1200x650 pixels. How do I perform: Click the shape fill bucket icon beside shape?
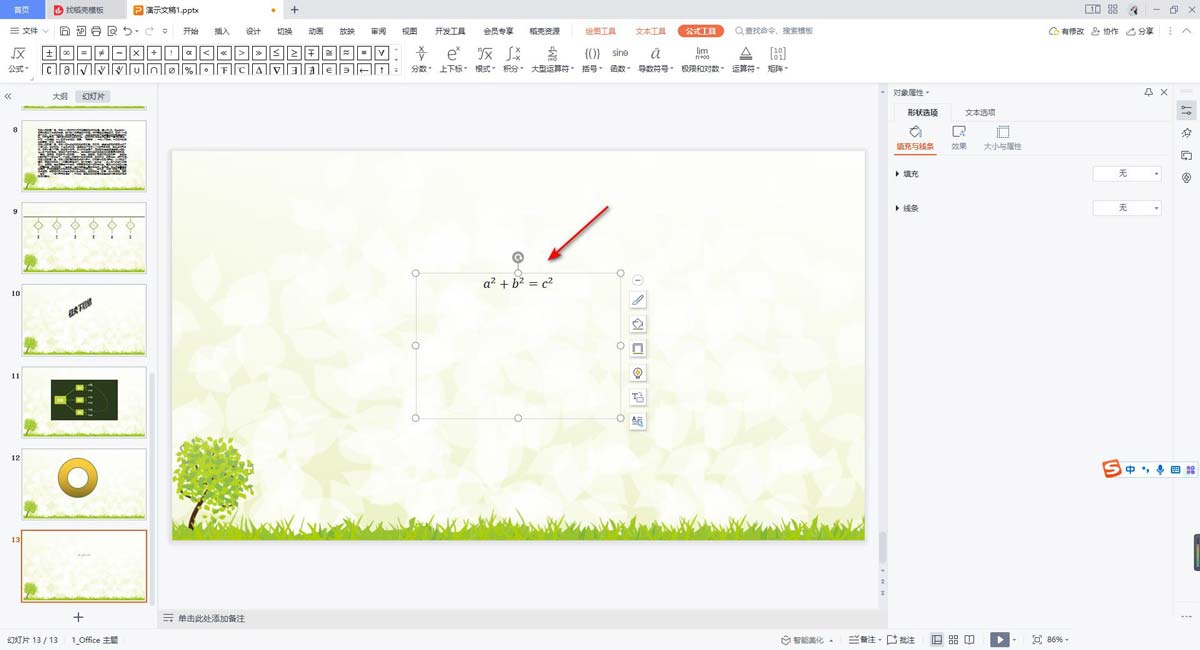638,324
